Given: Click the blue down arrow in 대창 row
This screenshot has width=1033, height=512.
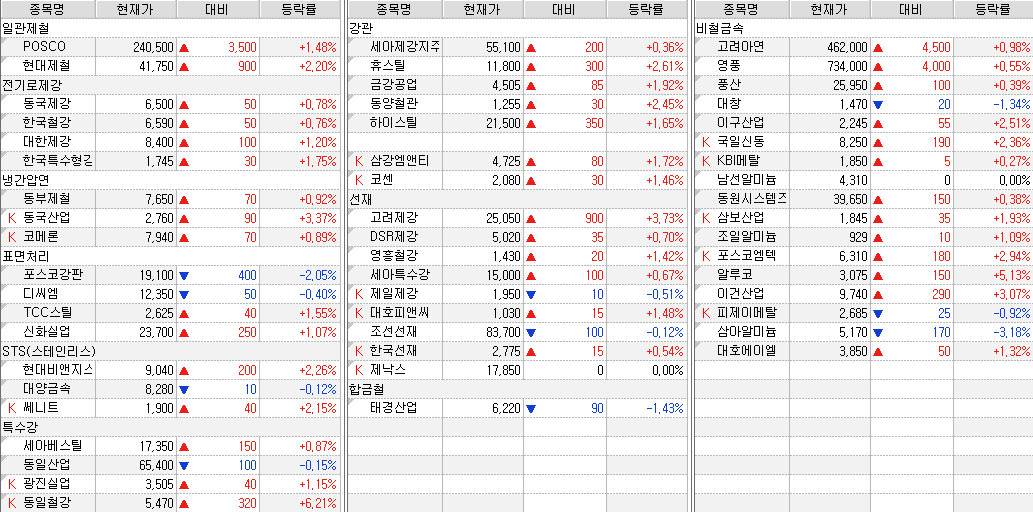Looking at the screenshot, I should pos(878,105).
